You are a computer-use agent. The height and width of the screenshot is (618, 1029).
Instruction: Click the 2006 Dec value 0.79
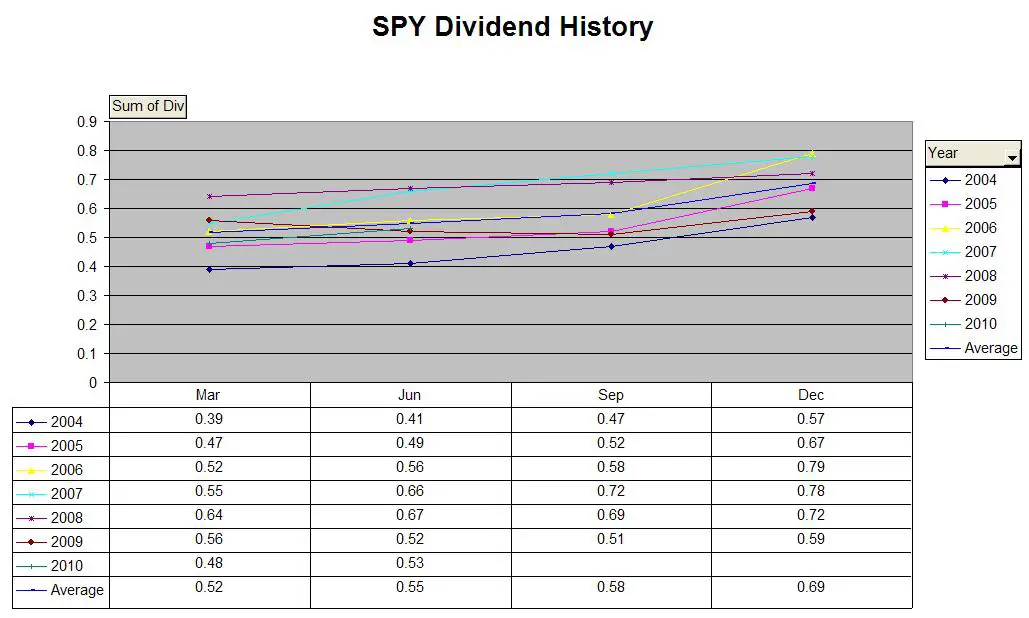tap(811, 467)
